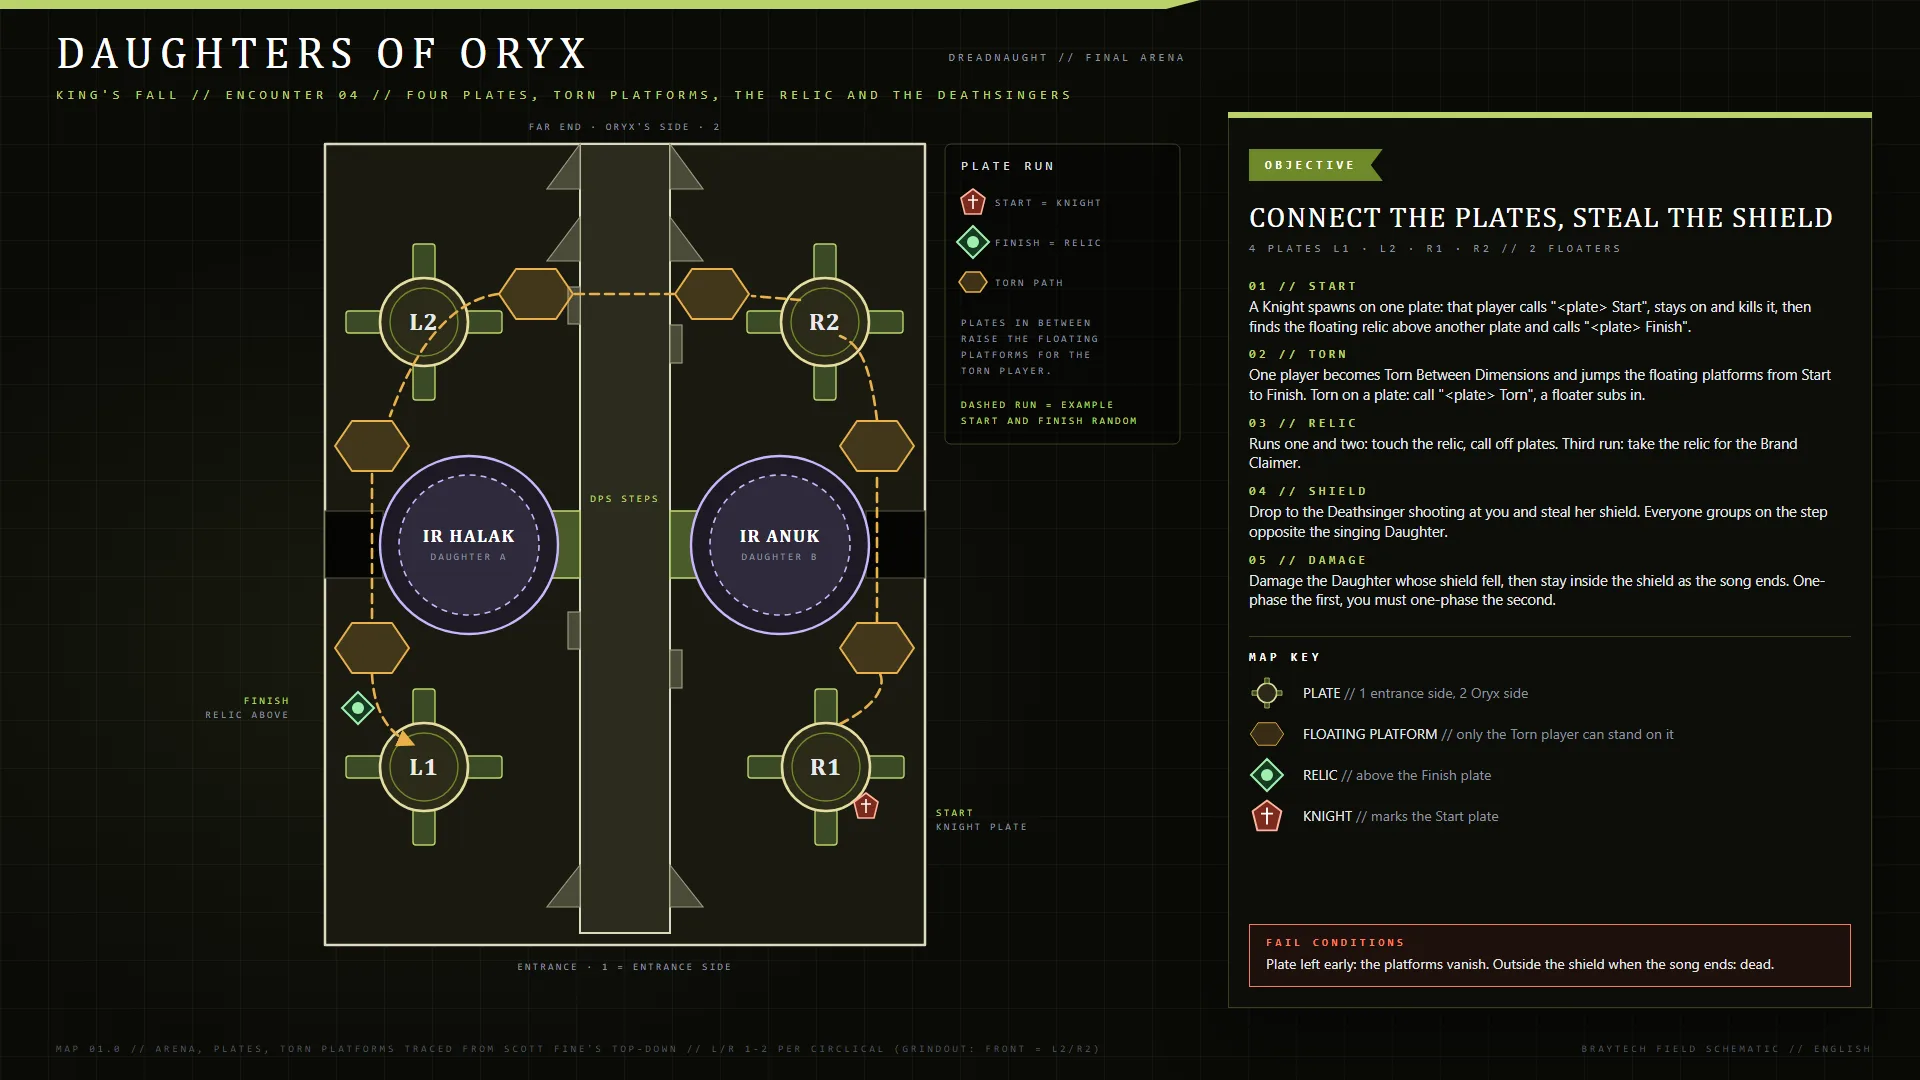This screenshot has height=1080, width=1920.
Task: Click 'BRAYTECH FIELD SCHEMATIC // ENGLISH' footer text
Action: tap(1726, 1049)
